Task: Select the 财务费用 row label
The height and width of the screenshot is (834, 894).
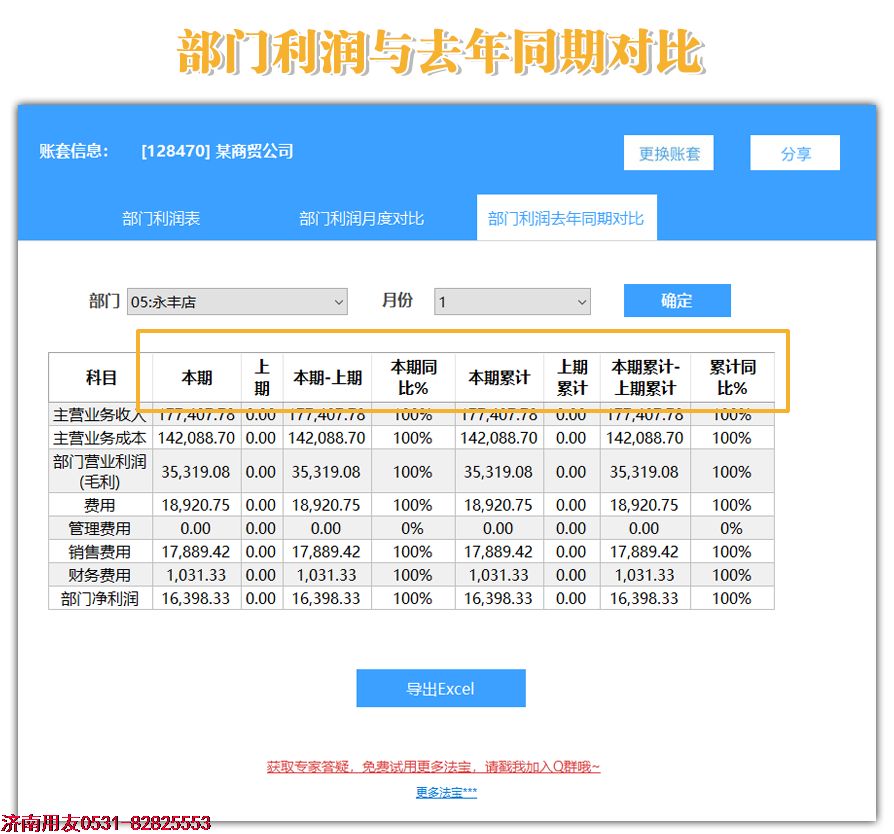Action: pyautogui.click(x=100, y=575)
